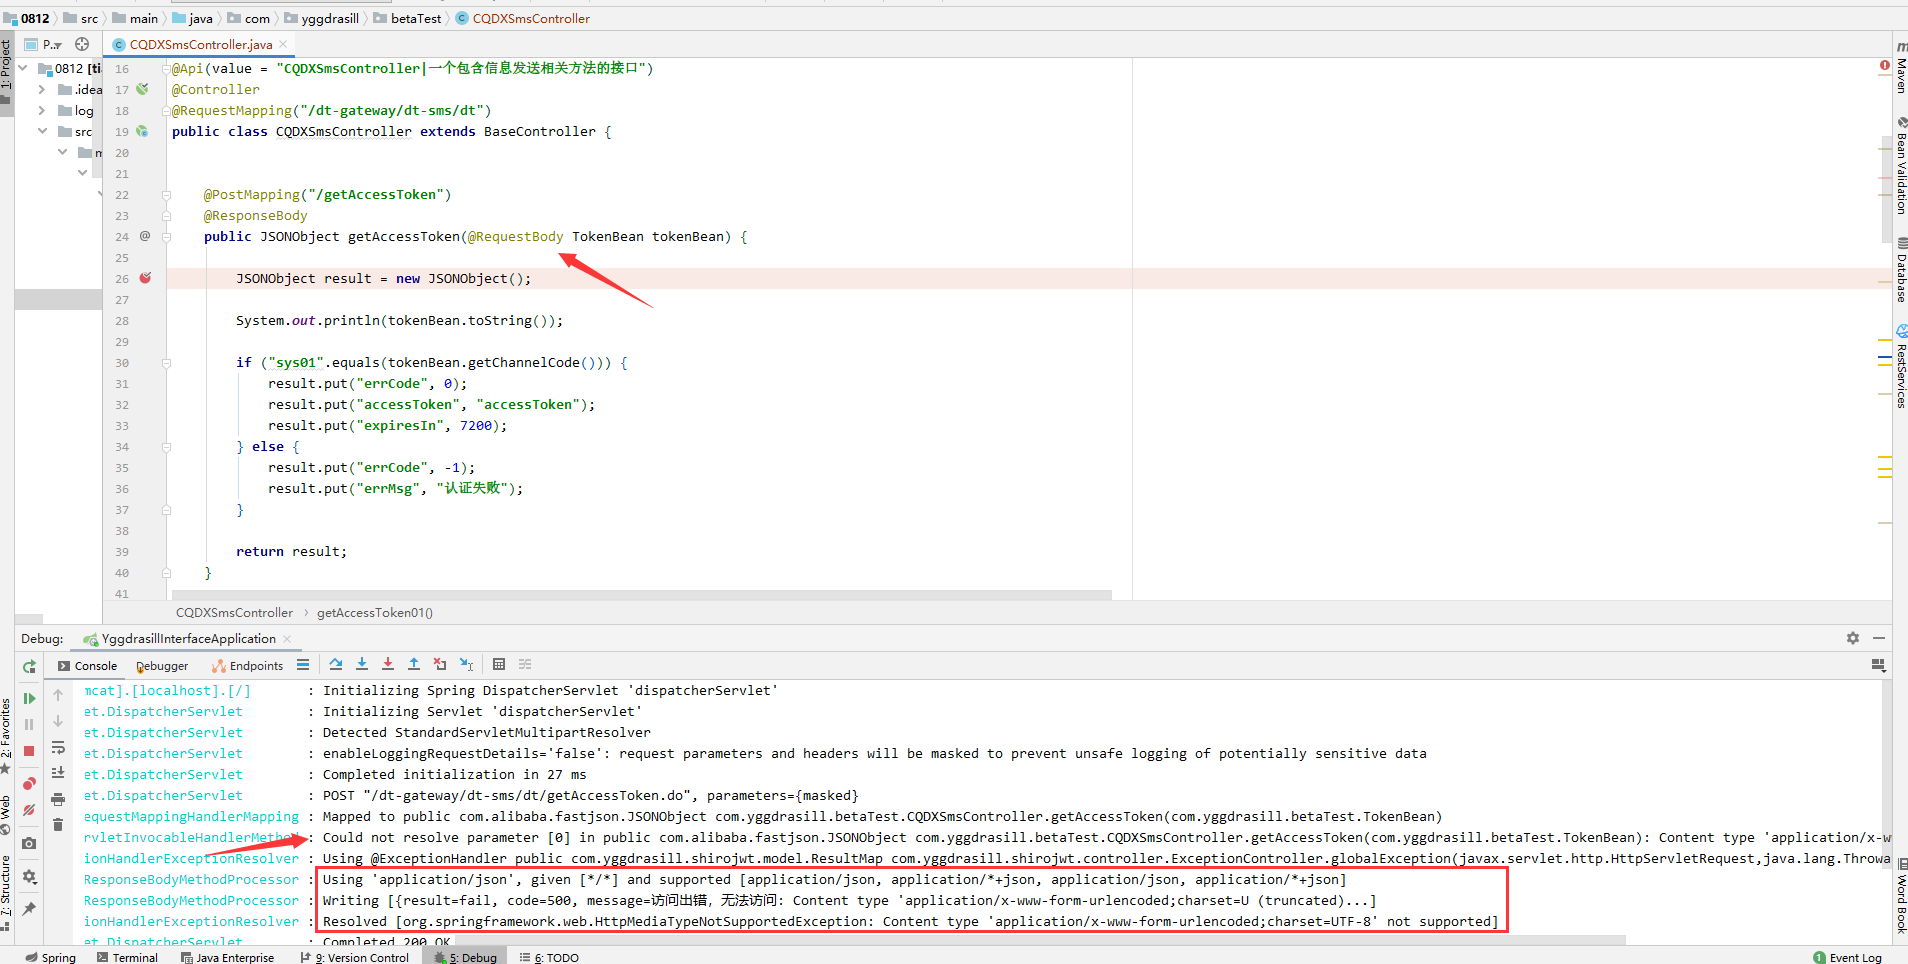Open Evaluate Expression calculator icon

(x=499, y=664)
